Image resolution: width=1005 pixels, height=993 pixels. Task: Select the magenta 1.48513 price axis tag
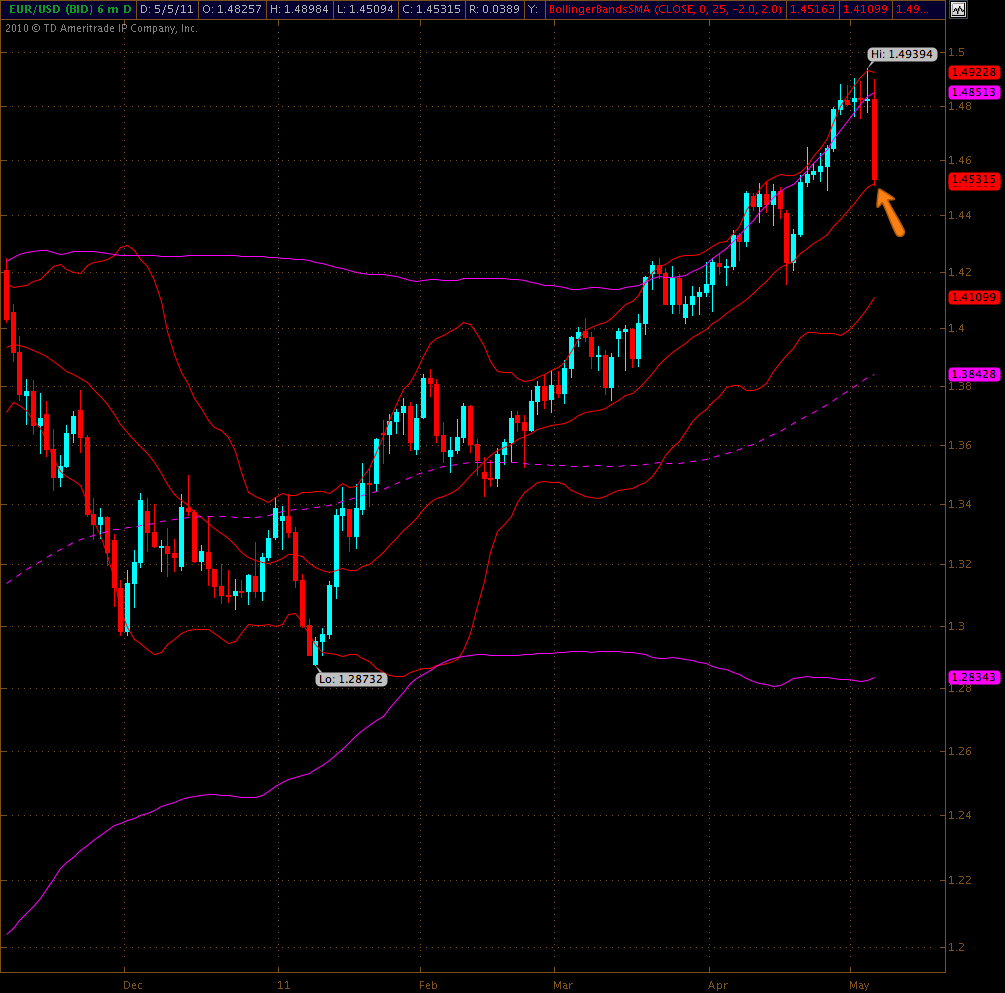click(x=973, y=91)
